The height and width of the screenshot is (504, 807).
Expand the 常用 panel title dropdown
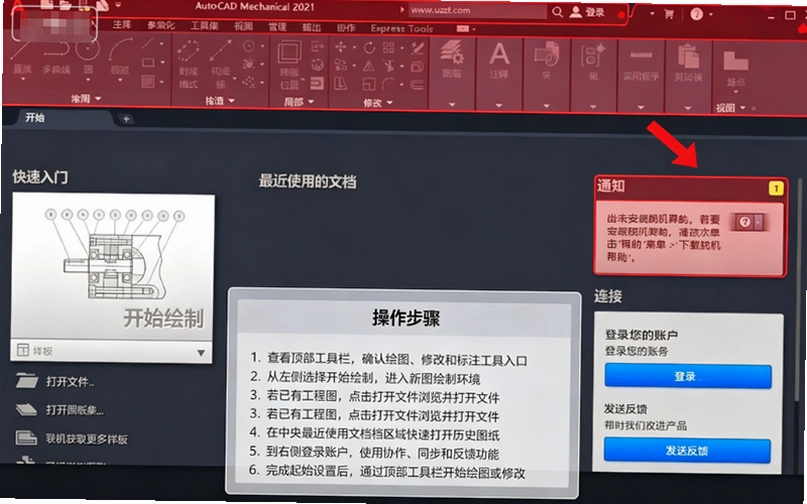98,98
